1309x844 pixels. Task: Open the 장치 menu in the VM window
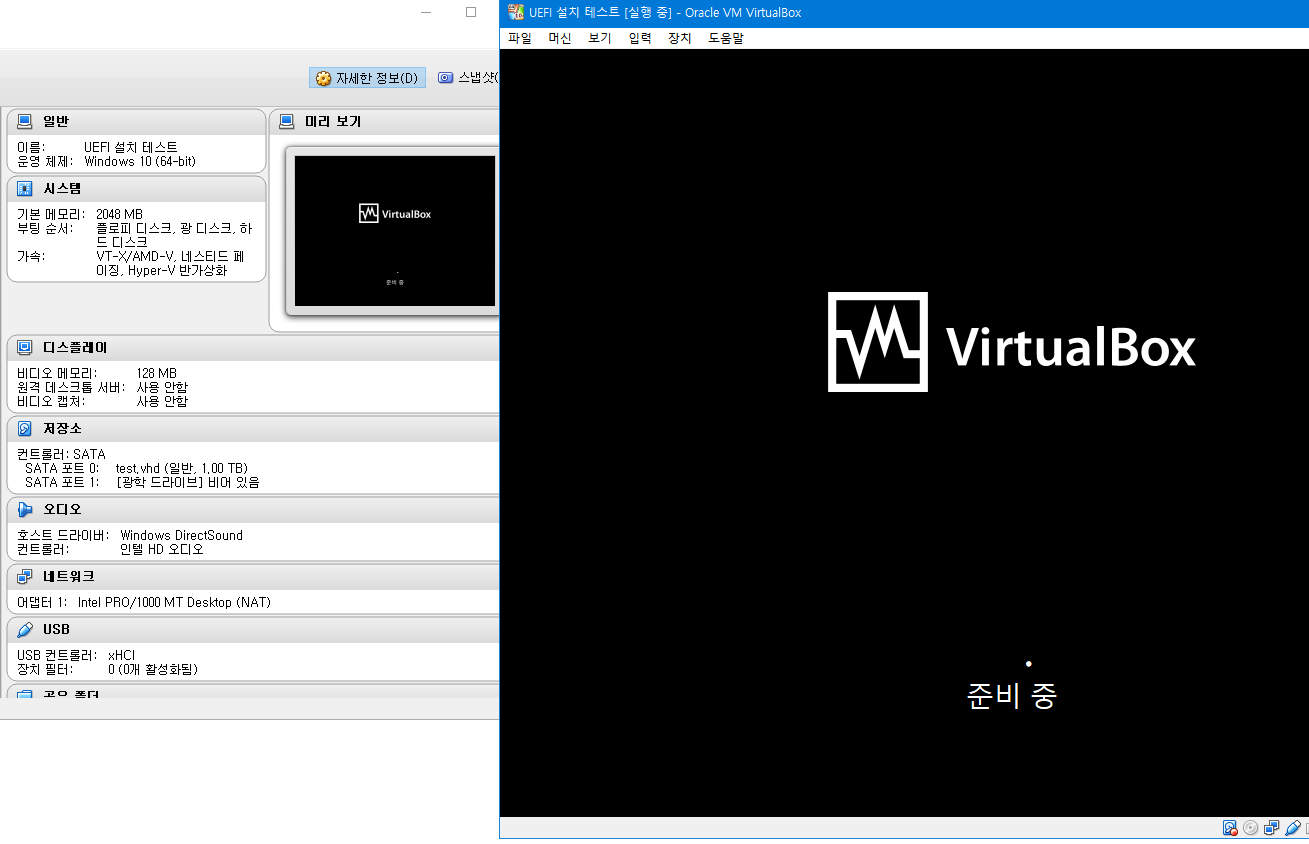[680, 38]
